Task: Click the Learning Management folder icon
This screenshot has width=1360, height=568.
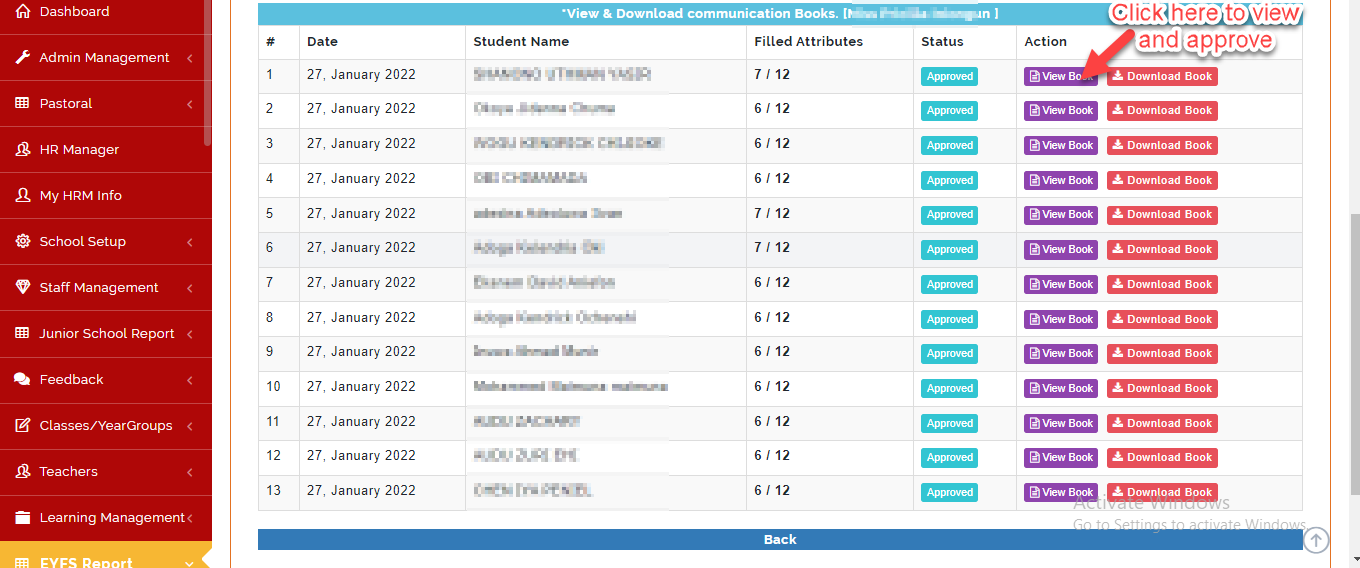Action: pyautogui.click(x=23, y=517)
